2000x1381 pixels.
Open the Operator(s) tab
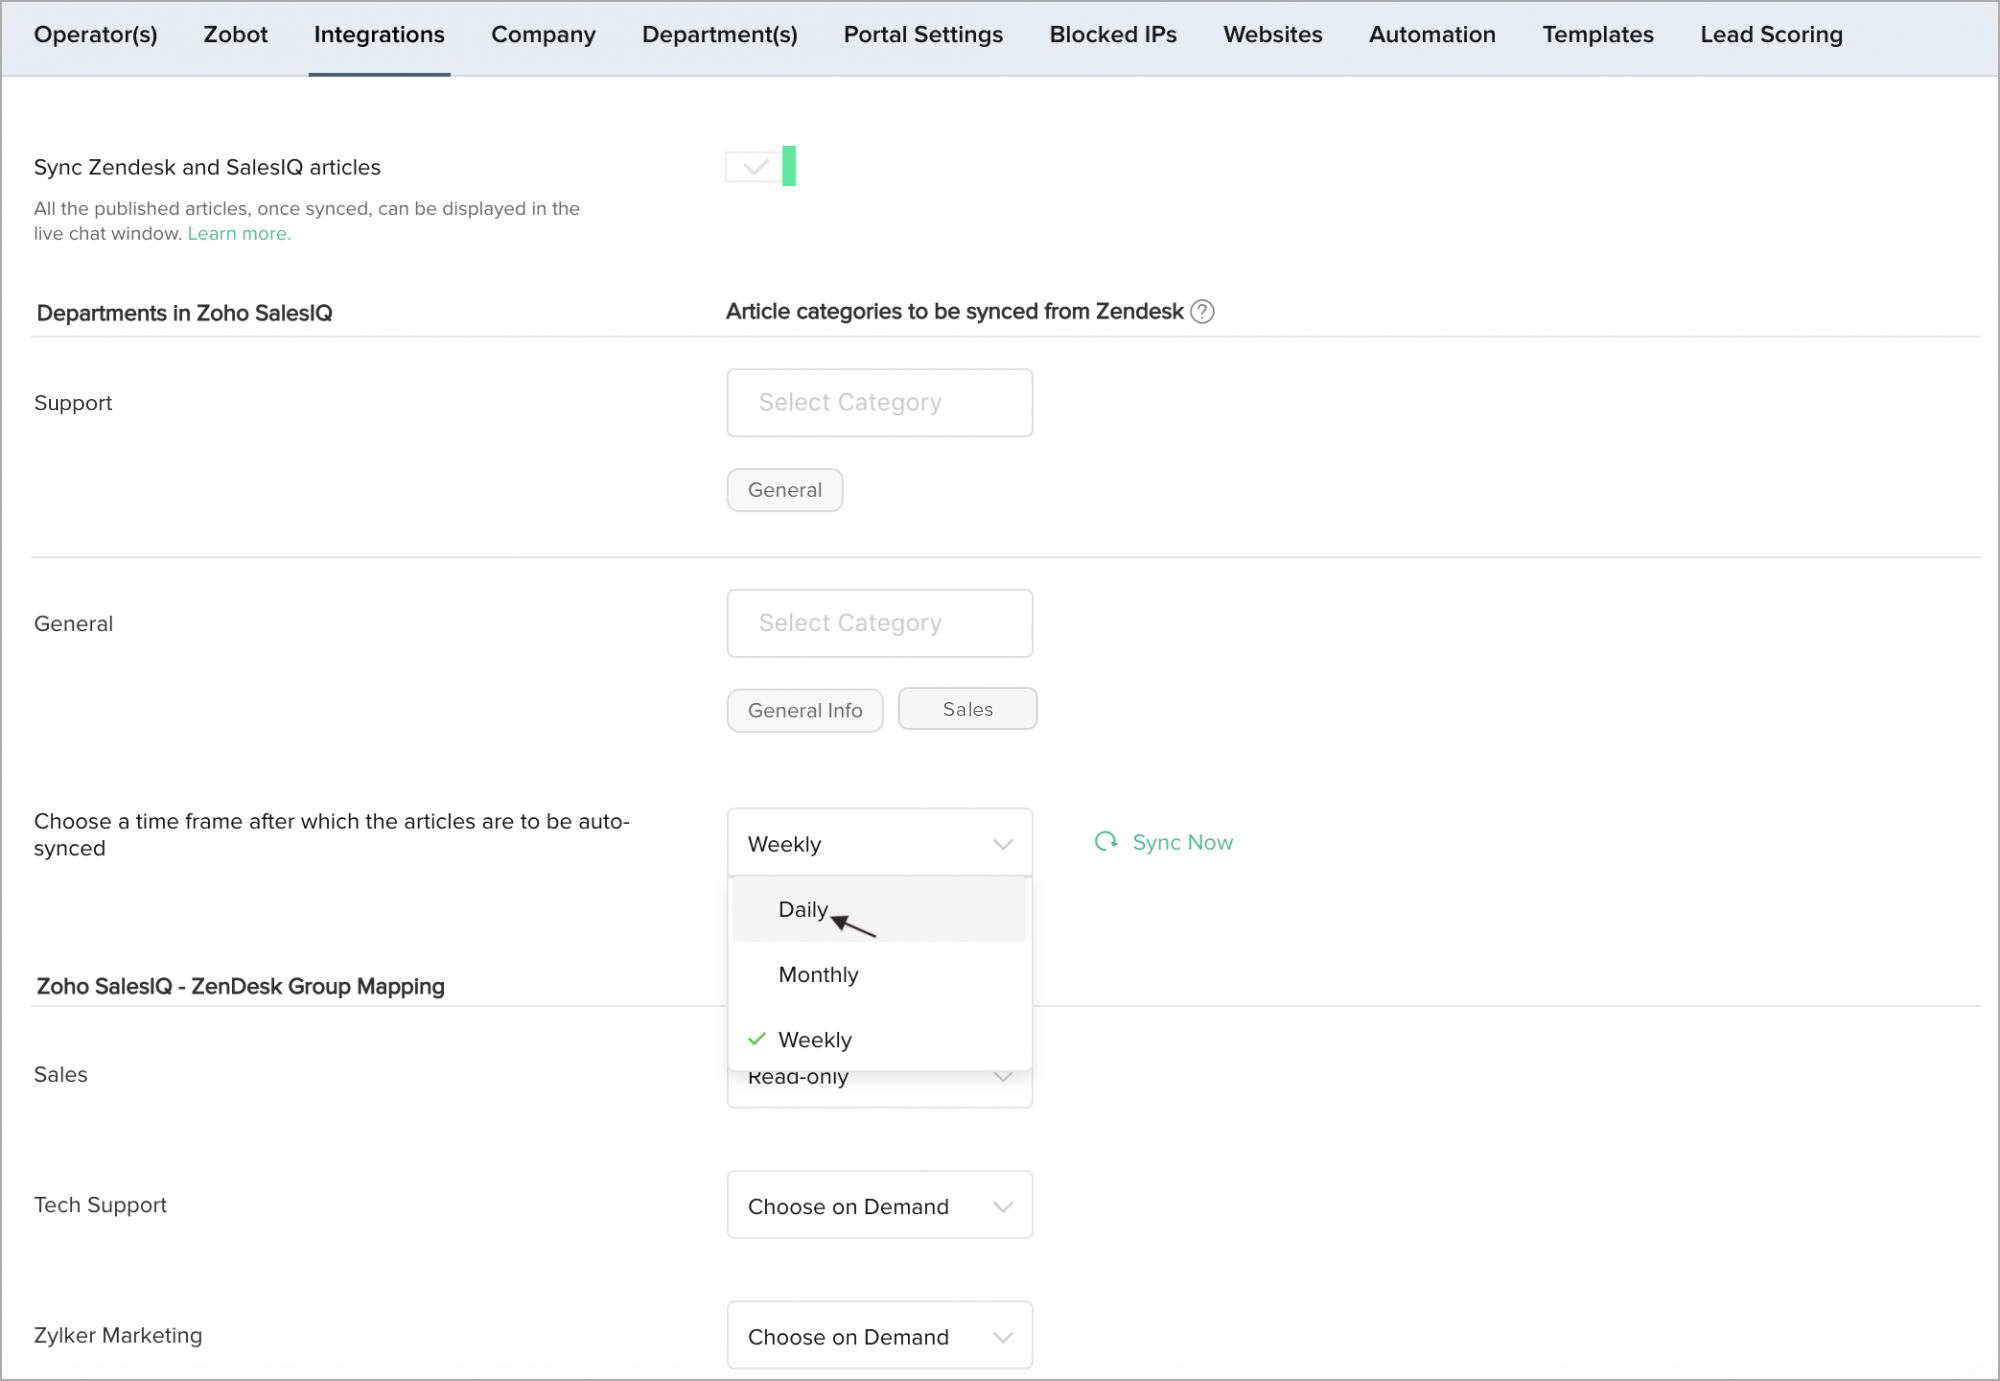tap(96, 35)
